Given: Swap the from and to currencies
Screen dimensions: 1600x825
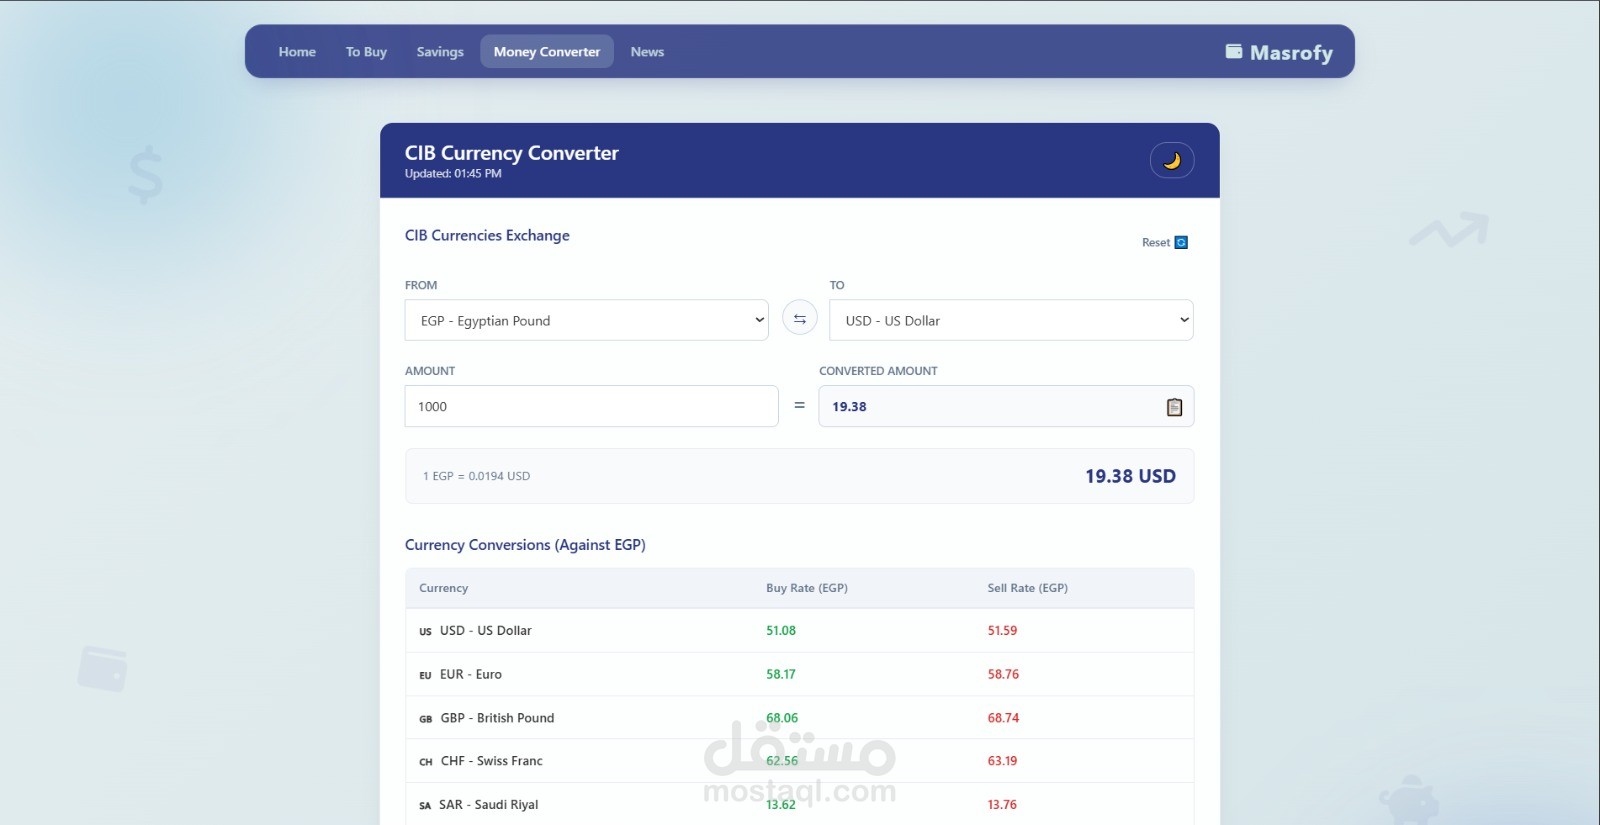Looking at the screenshot, I should [x=799, y=319].
